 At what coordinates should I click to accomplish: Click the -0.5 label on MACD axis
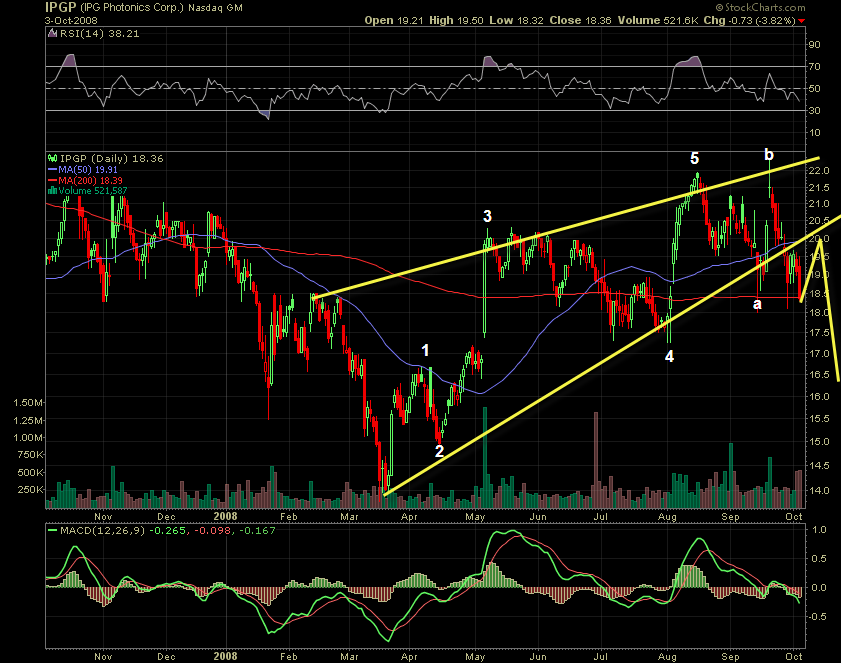pos(817,617)
